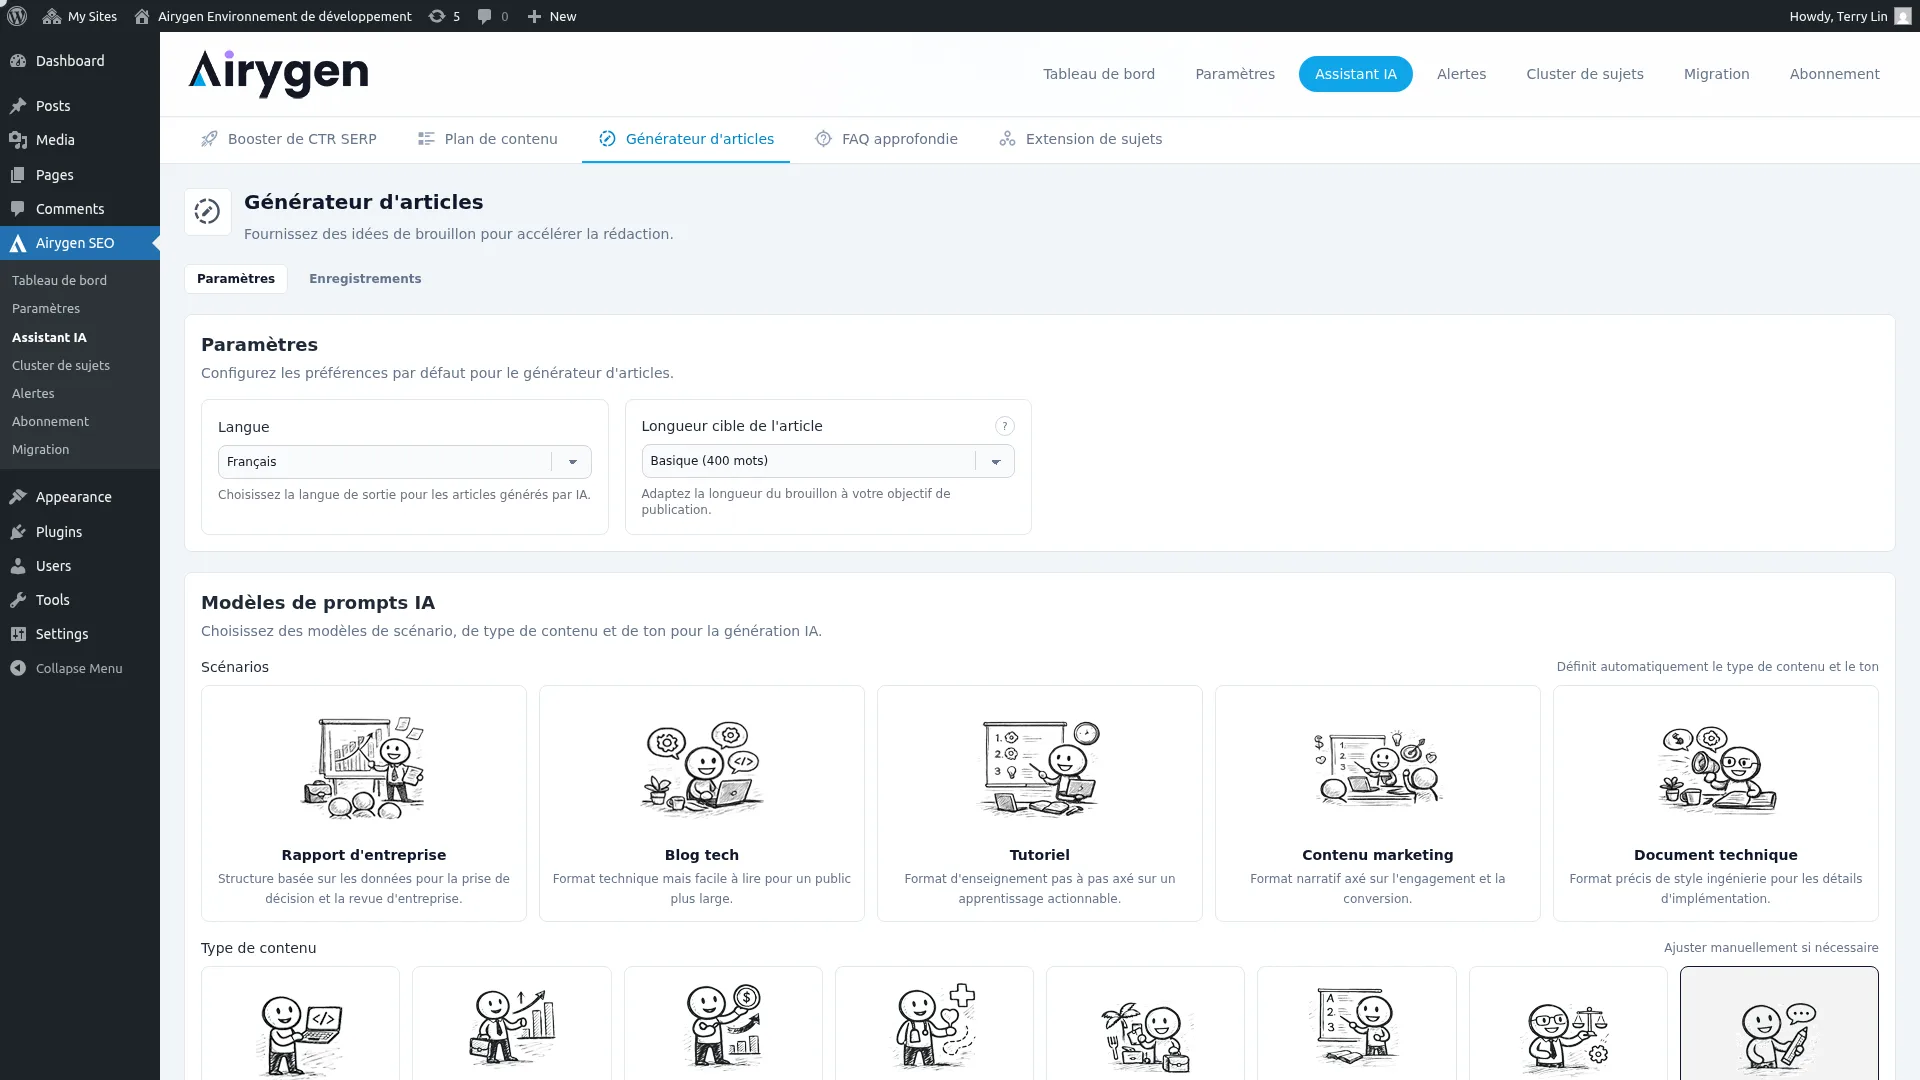Go to Migration in top navigation
The height and width of the screenshot is (1080, 1920).
pos(1716,74)
